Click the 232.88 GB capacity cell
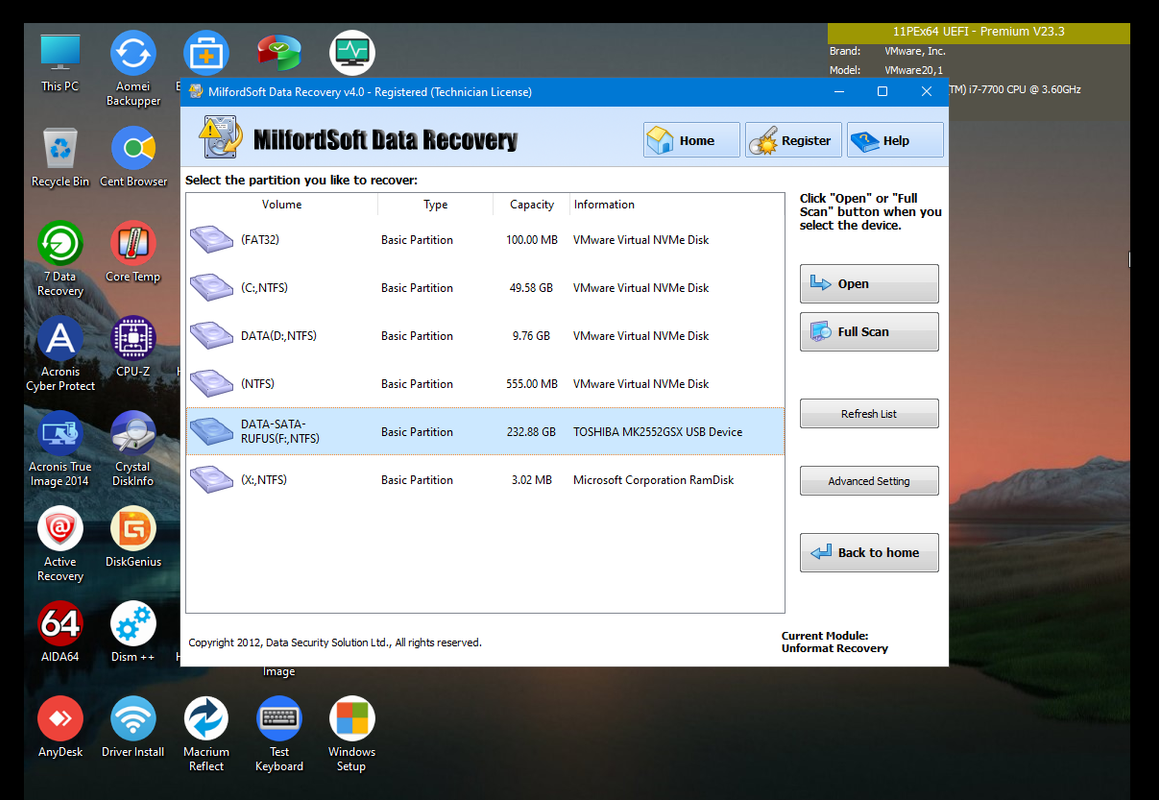The width and height of the screenshot is (1159, 800). (531, 432)
